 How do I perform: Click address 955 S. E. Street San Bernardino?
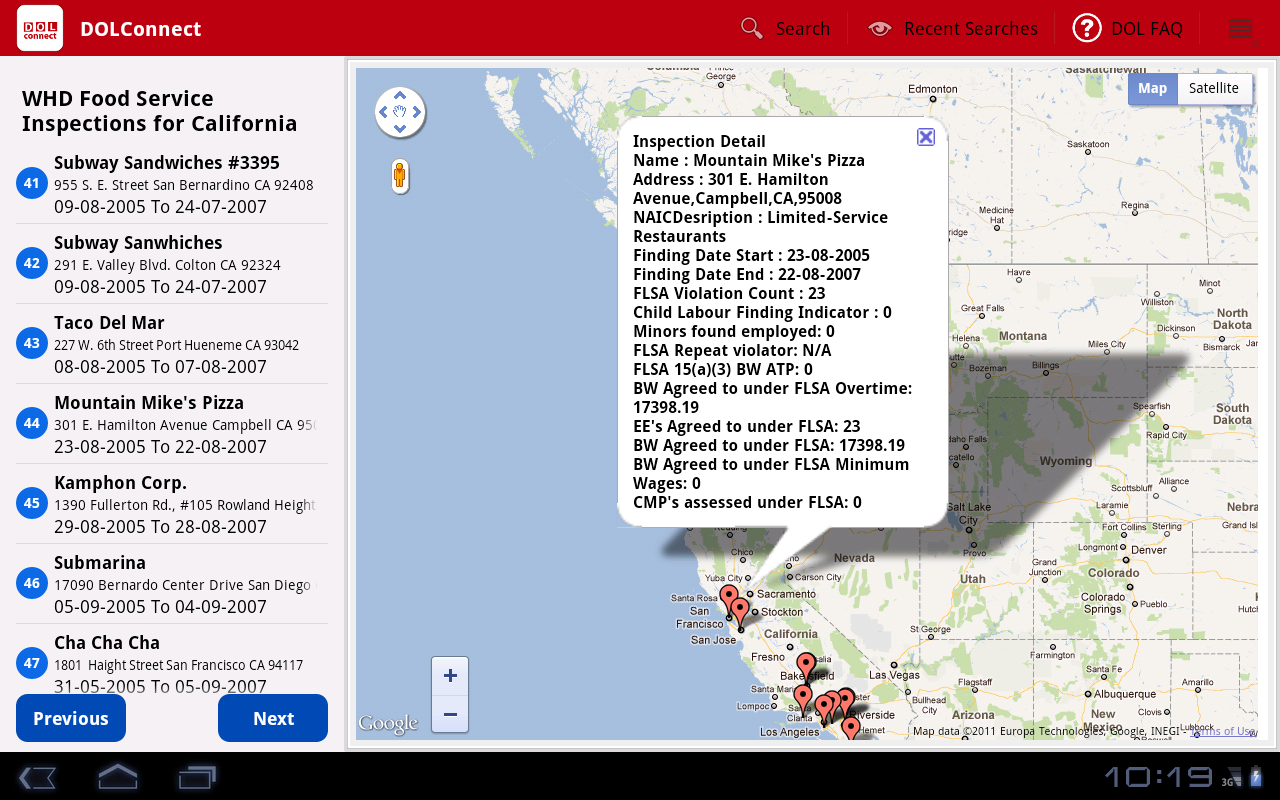184,185
